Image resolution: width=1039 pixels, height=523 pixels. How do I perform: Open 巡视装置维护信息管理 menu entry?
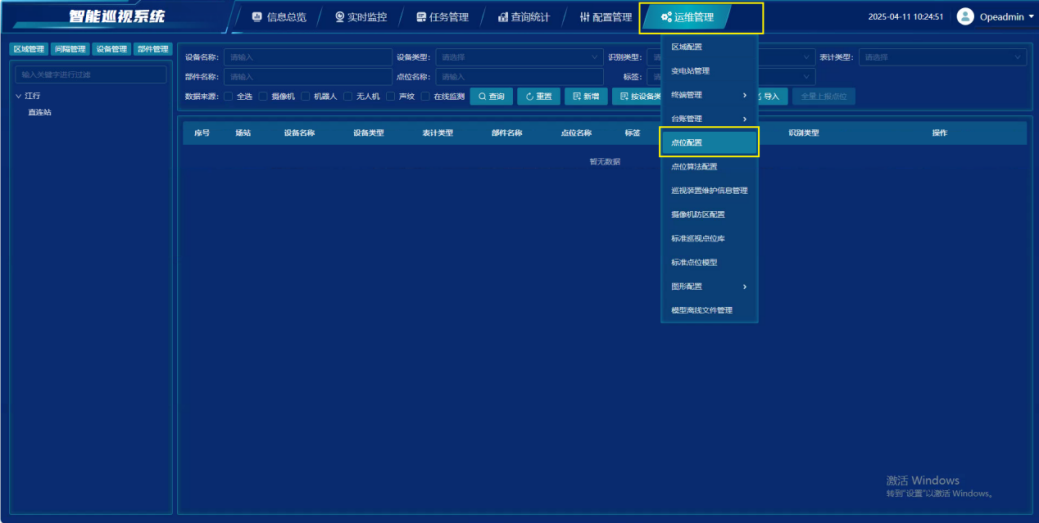pos(709,190)
